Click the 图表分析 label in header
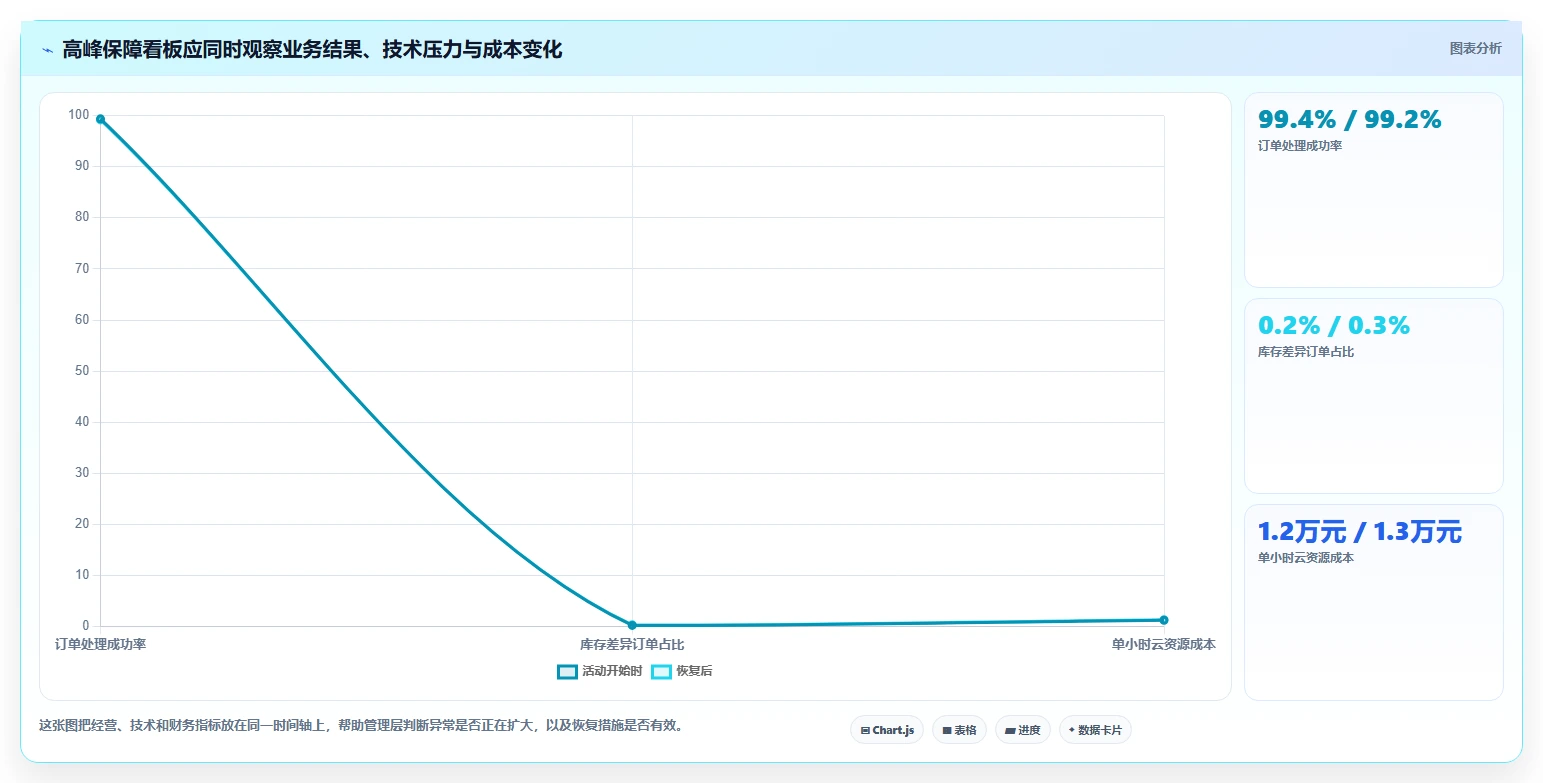The height and width of the screenshot is (783, 1543). click(1475, 48)
